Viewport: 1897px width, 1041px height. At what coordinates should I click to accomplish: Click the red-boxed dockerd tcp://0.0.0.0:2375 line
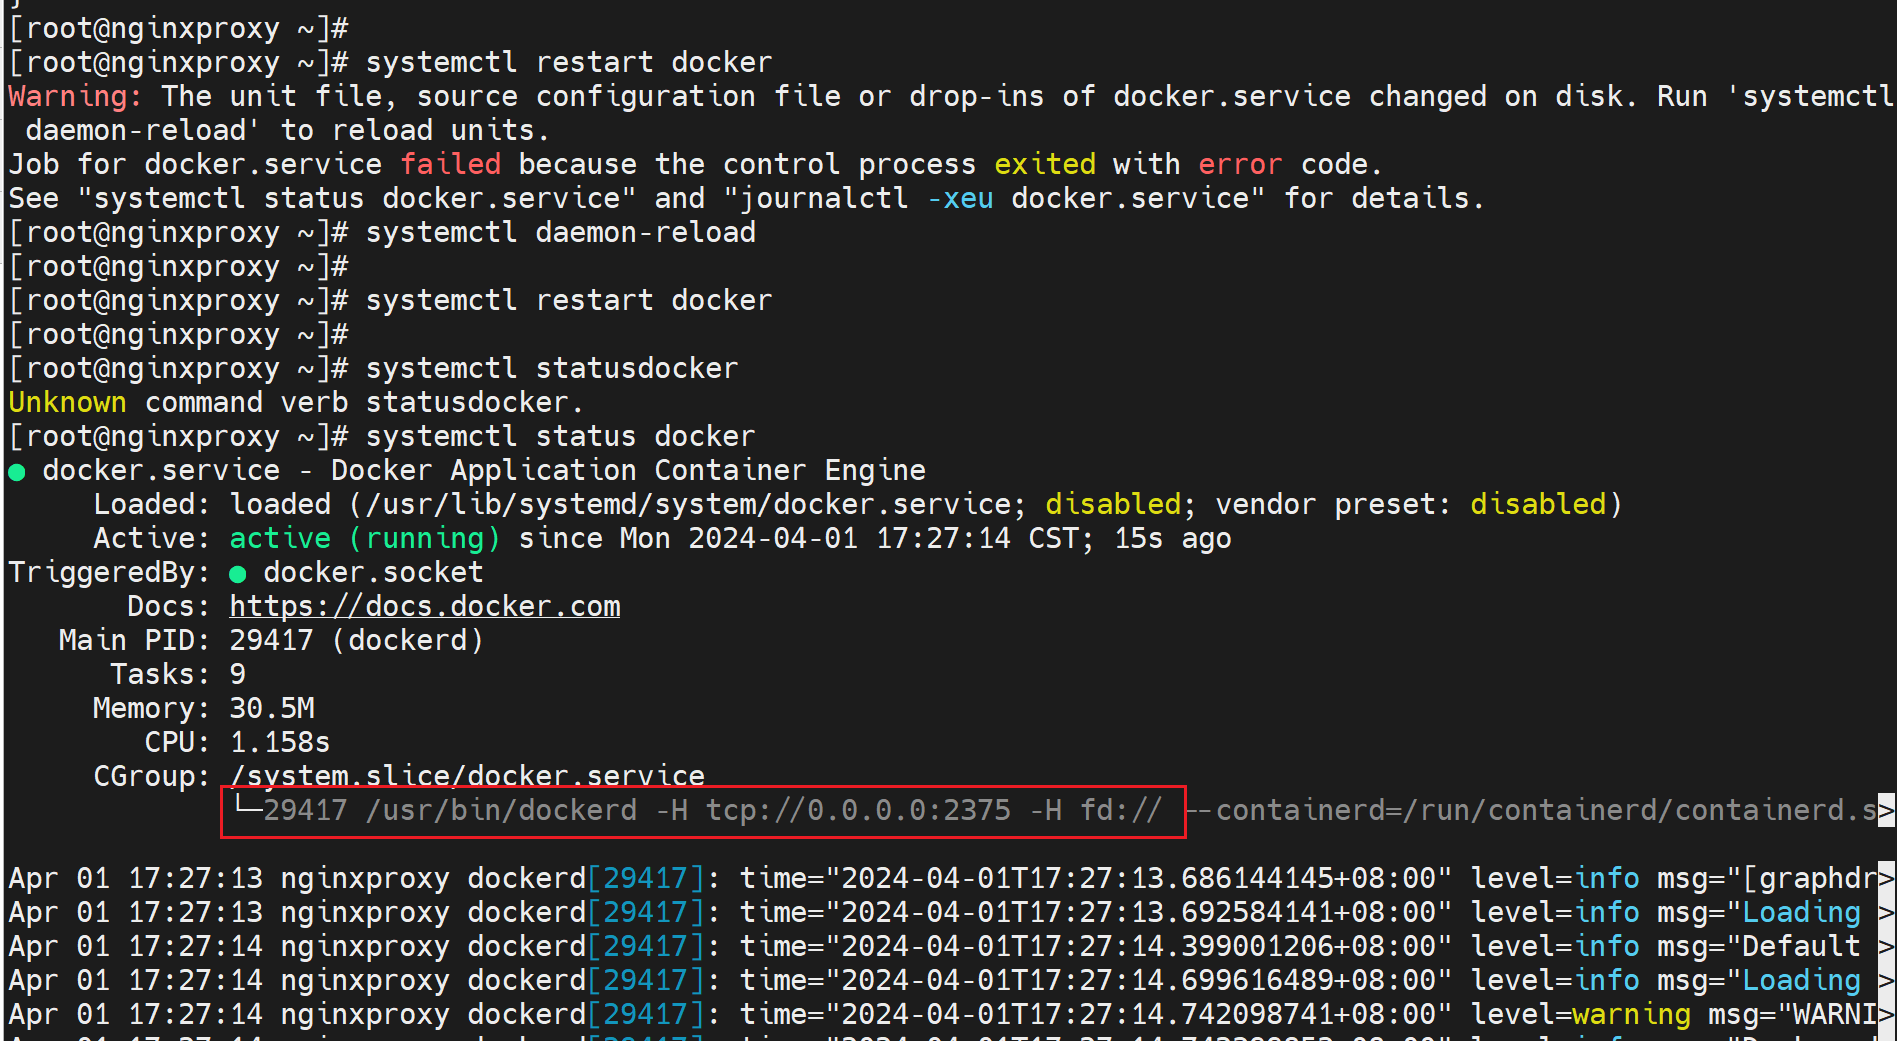702,810
